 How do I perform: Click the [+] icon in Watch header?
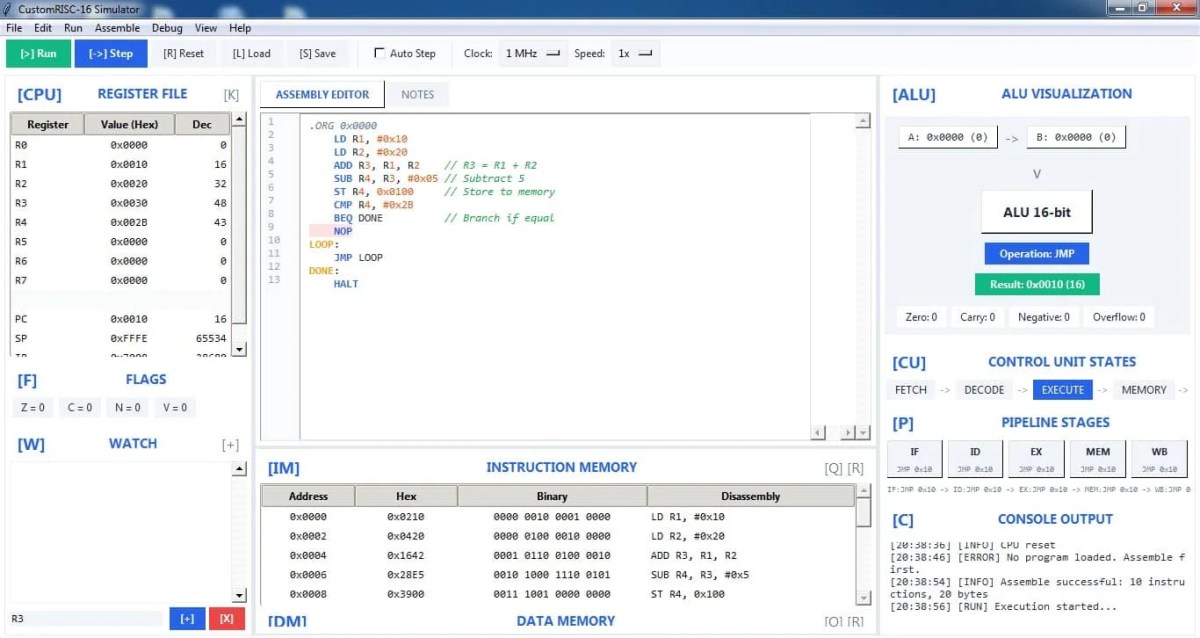[231, 445]
